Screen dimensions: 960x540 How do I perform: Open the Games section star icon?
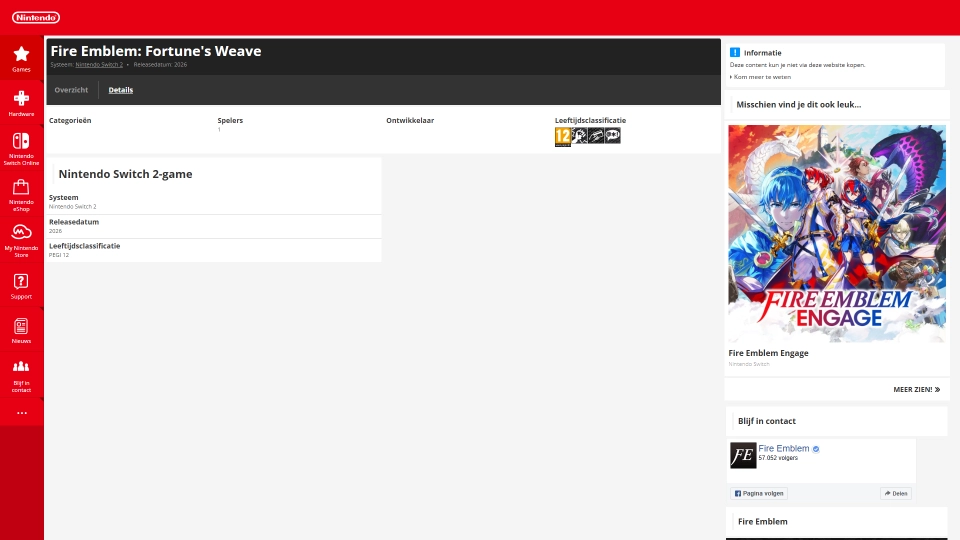pyautogui.click(x=21, y=54)
